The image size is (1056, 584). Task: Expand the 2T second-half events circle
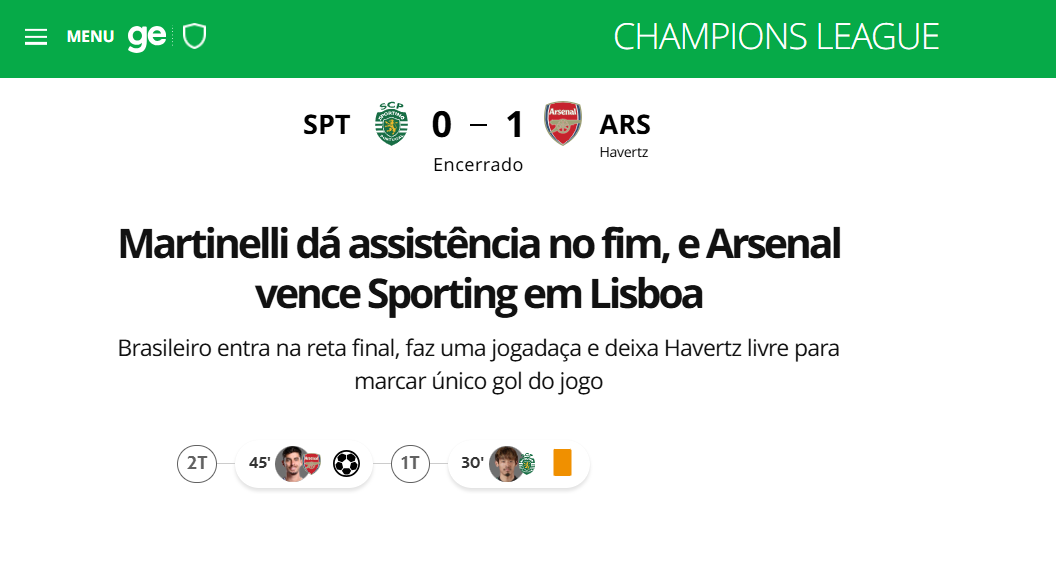tap(197, 463)
